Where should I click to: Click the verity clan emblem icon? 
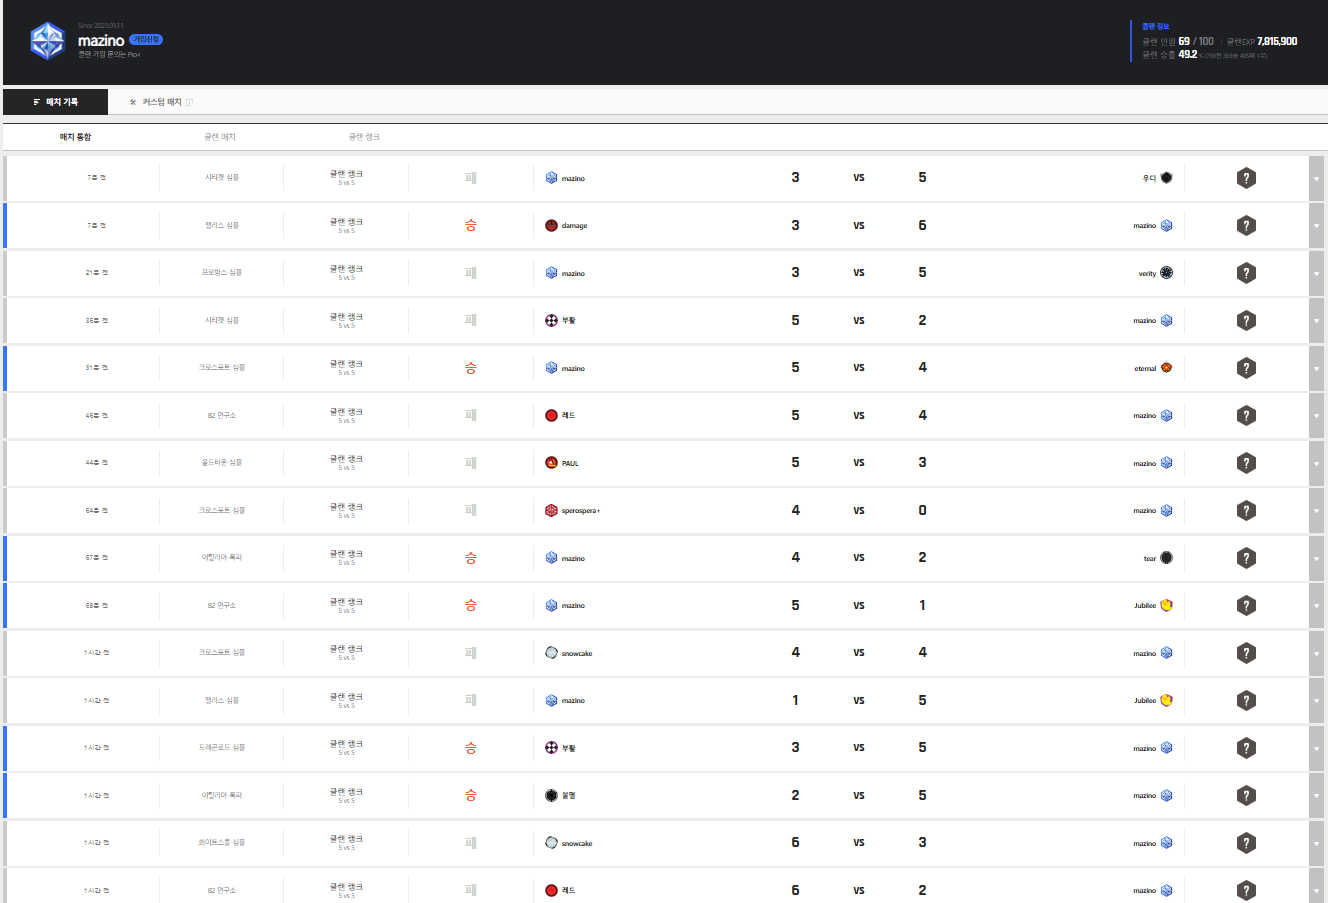pyautogui.click(x=1166, y=273)
